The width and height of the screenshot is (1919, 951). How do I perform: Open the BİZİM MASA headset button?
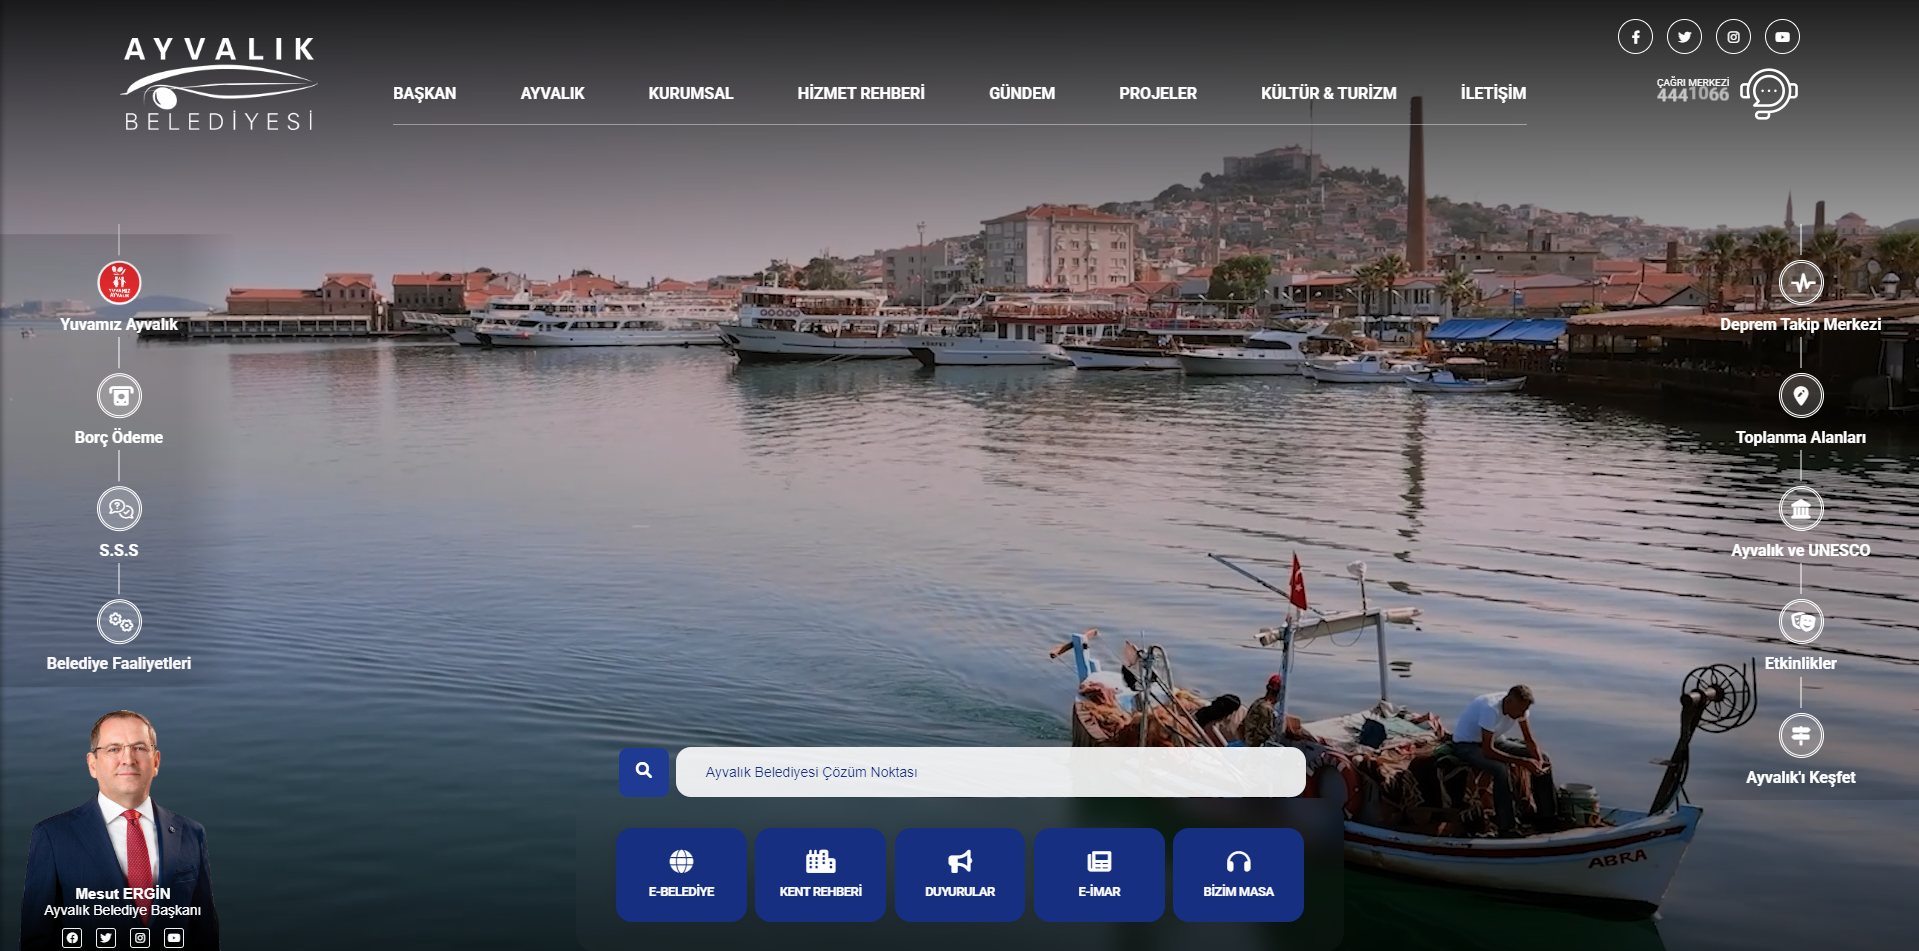tap(1238, 874)
